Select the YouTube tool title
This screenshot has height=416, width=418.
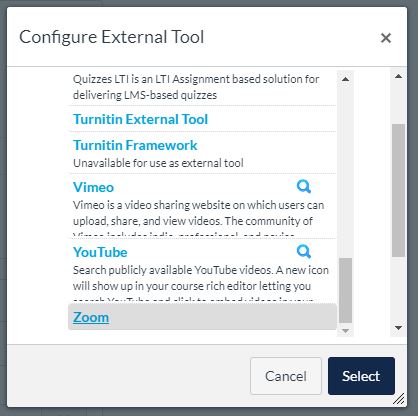click(100, 252)
